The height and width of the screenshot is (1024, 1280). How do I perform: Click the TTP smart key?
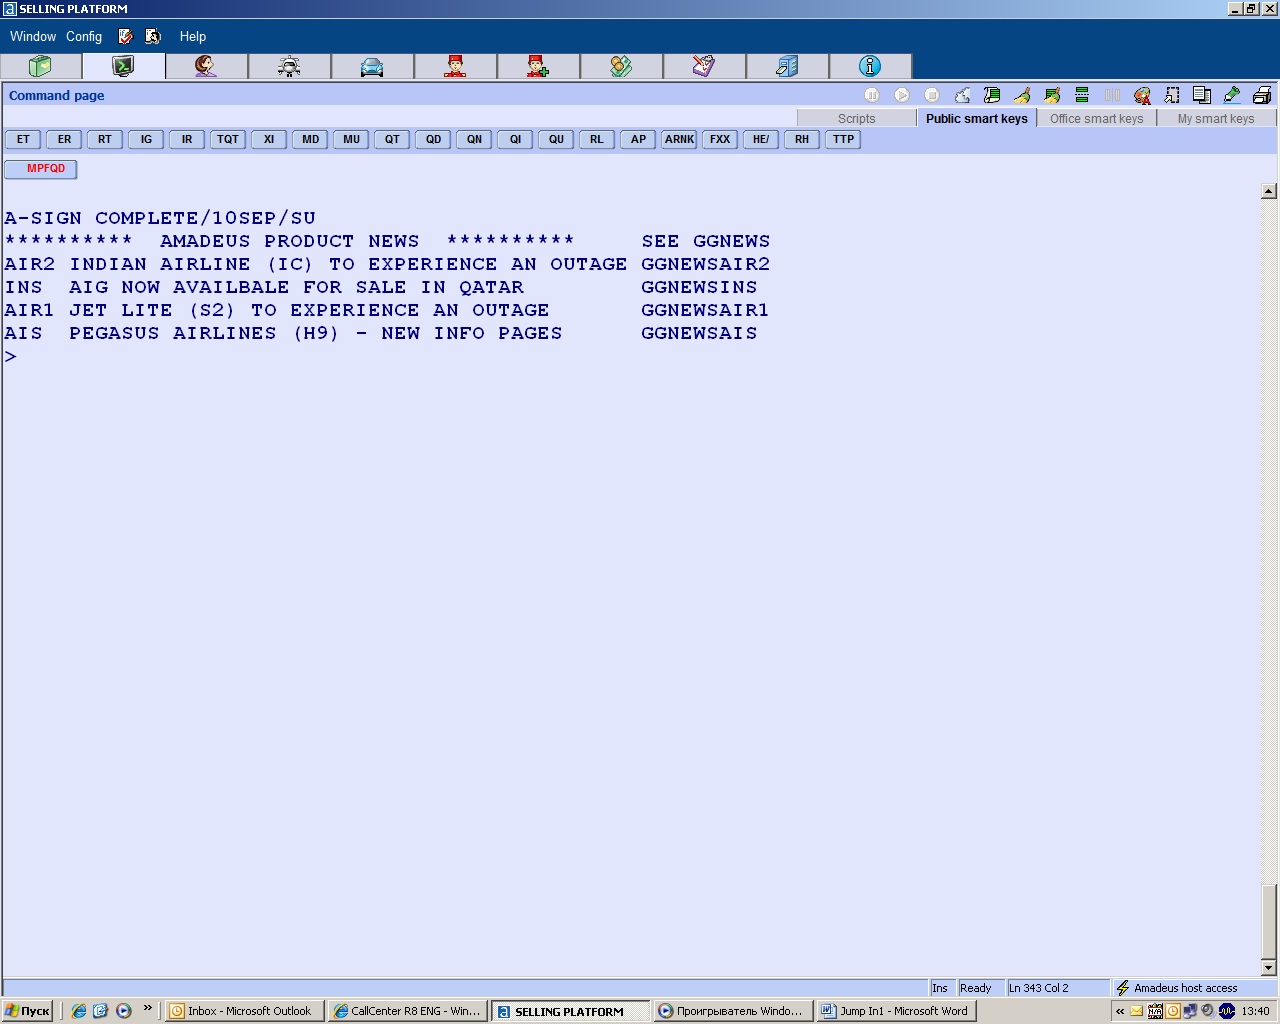(843, 140)
